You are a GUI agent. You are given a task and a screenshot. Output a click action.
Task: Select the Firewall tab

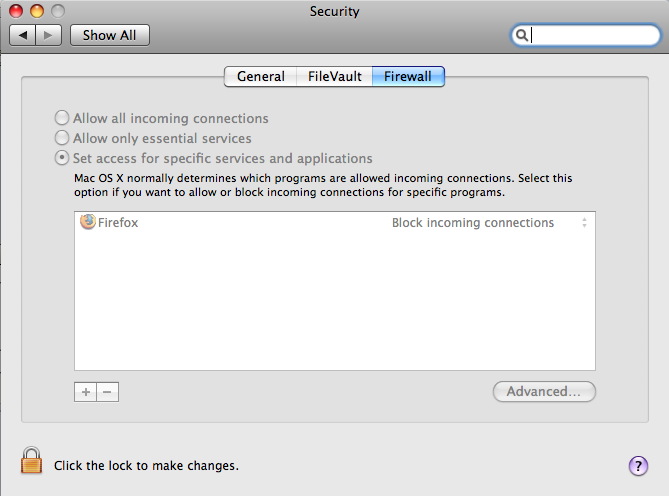pos(408,76)
